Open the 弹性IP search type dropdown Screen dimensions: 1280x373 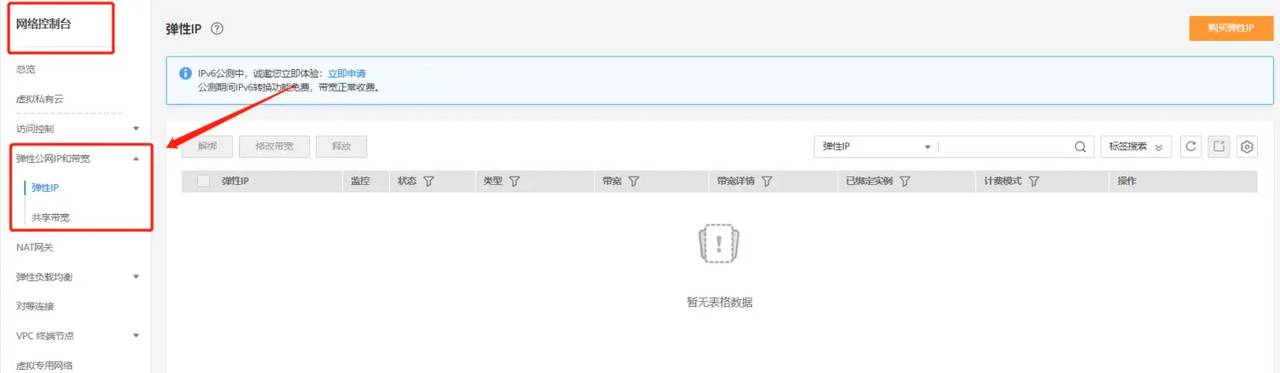(x=876, y=147)
